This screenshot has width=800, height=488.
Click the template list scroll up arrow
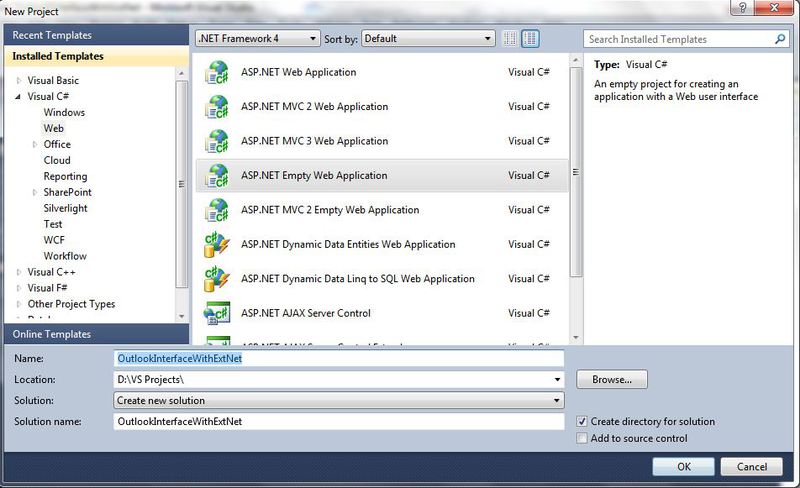[576, 61]
